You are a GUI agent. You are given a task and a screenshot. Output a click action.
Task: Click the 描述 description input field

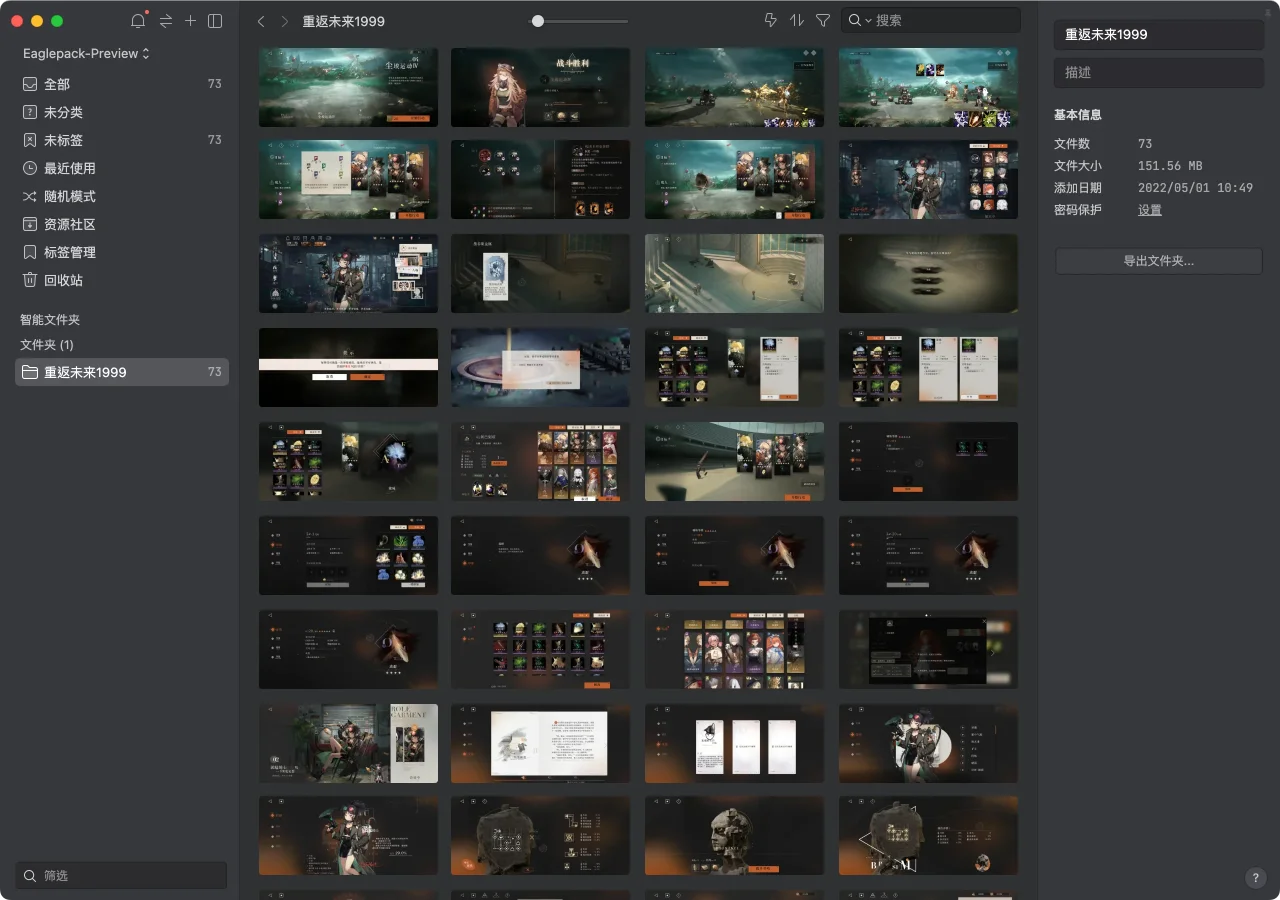1158,72
